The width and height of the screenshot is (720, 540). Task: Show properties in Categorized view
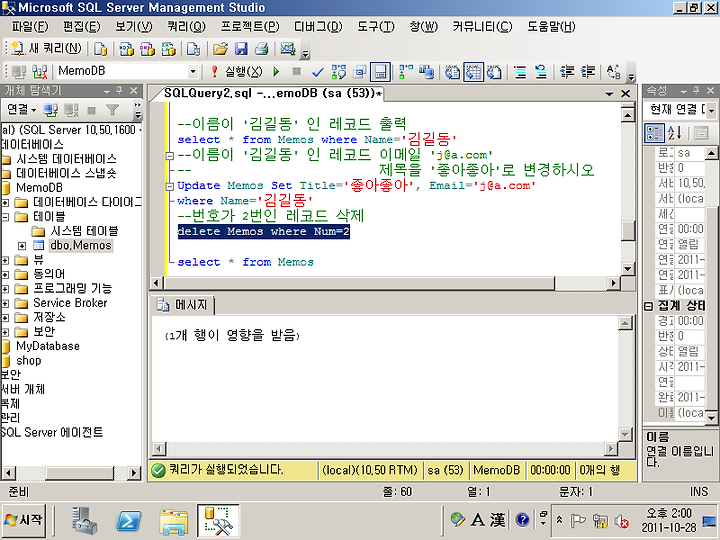654,133
